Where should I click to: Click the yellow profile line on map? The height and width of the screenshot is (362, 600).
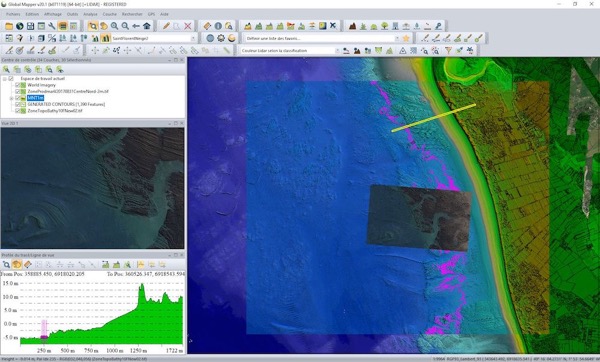click(434, 117)
